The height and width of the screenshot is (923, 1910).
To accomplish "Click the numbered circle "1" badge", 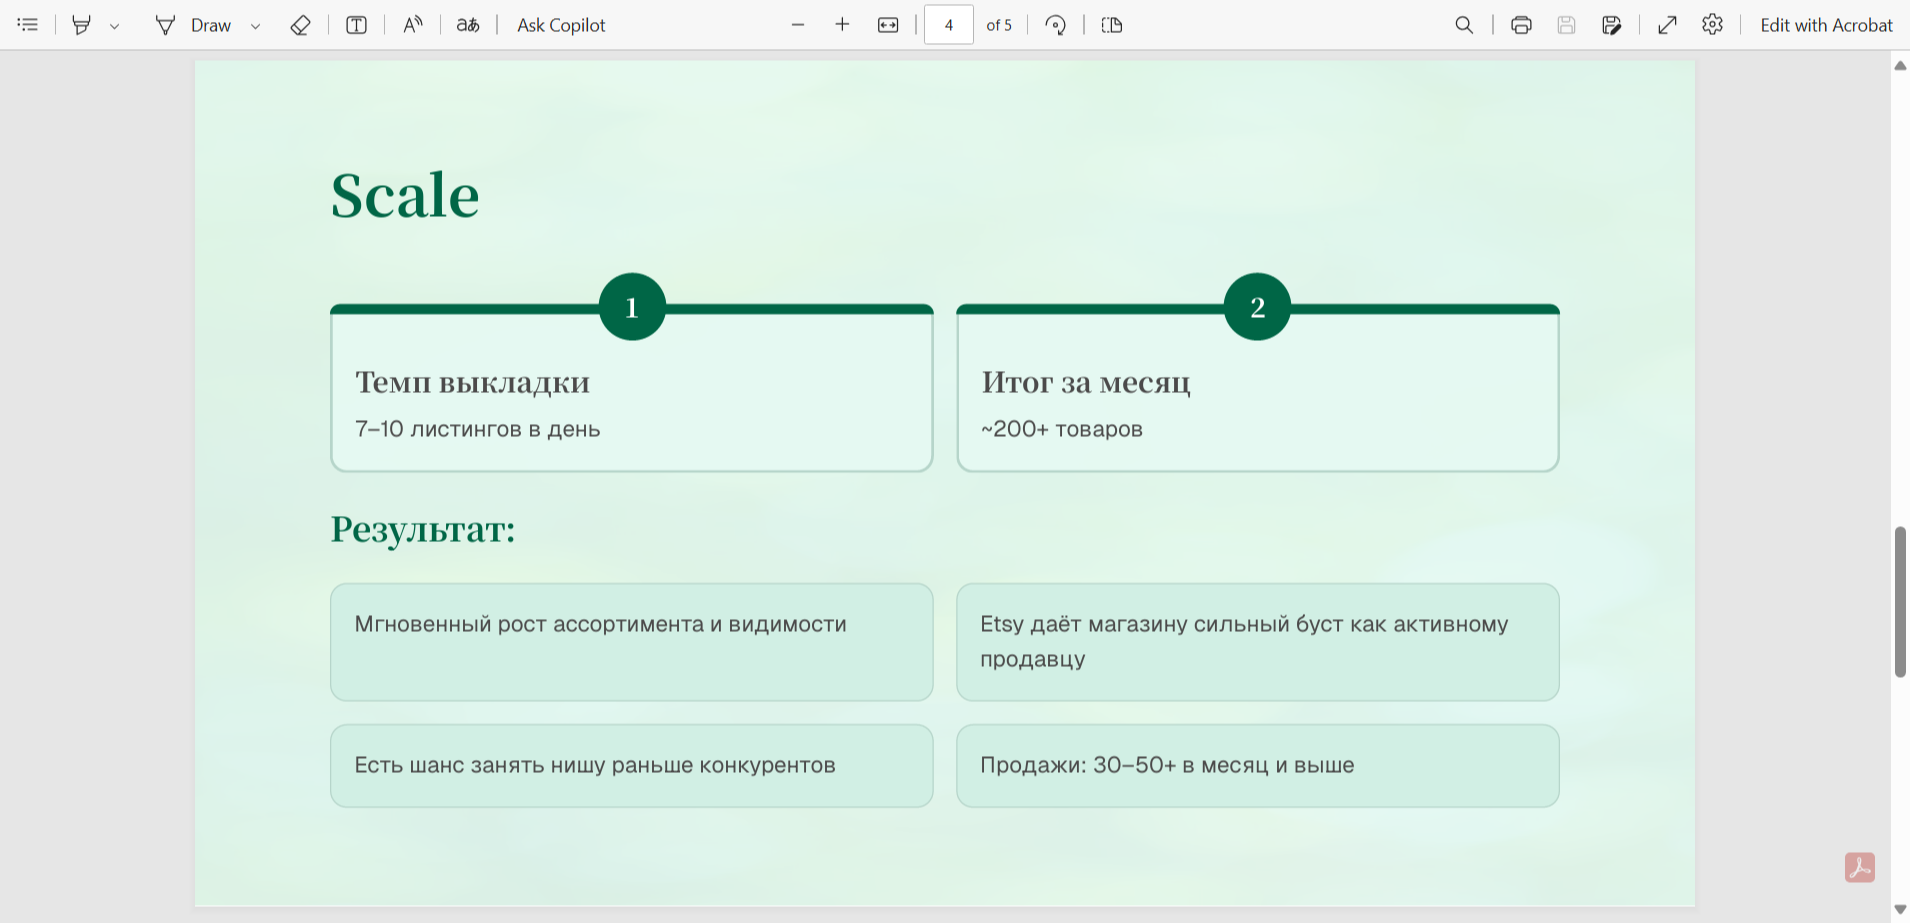I will pyautogui.click(x=632, y=307).
